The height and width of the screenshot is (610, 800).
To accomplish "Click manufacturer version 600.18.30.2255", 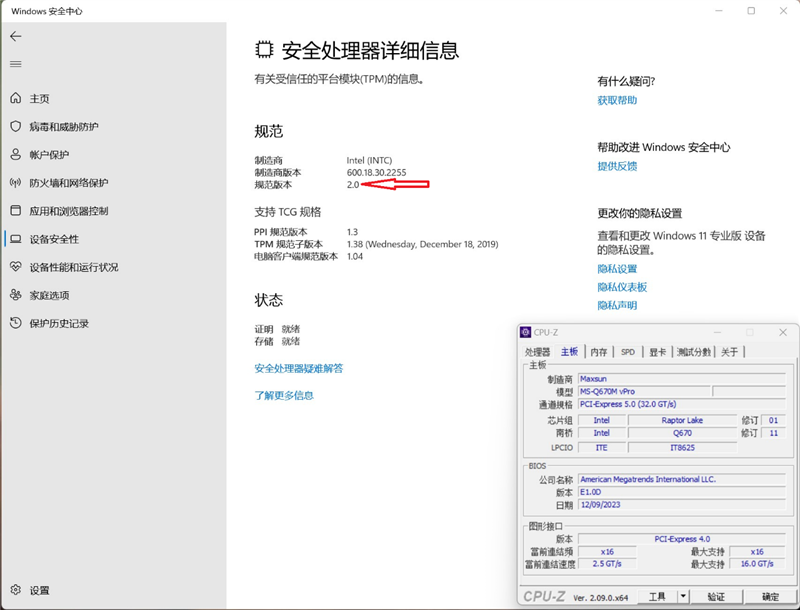I will pos(377,172).
